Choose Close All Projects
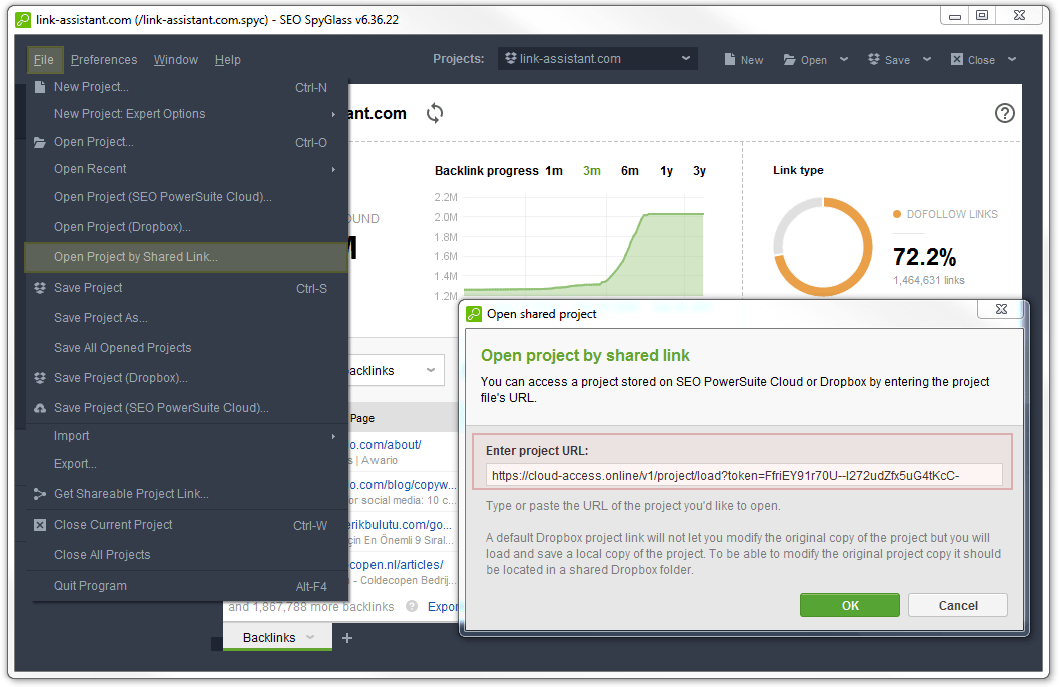 click(x=186, y=554)
